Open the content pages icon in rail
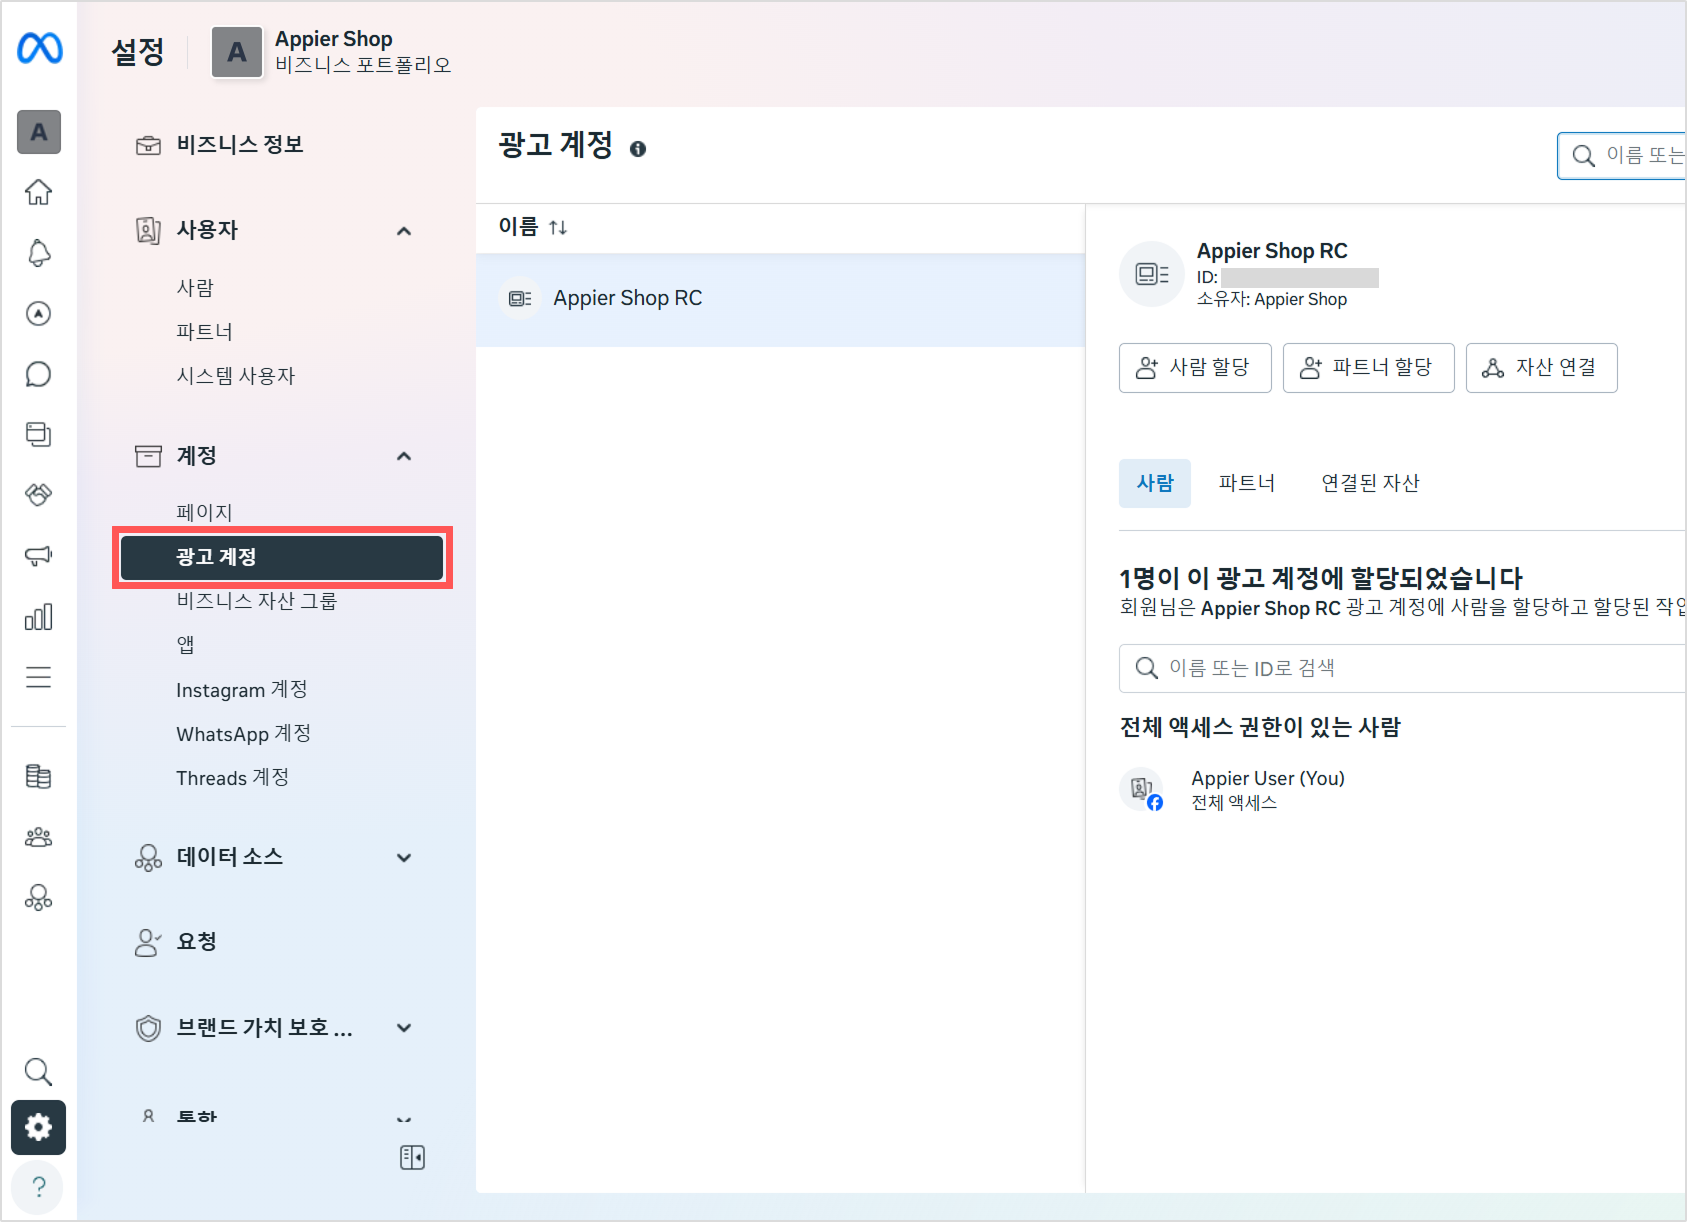This screenshot has width=1687, height=1222. pos(38,435)
